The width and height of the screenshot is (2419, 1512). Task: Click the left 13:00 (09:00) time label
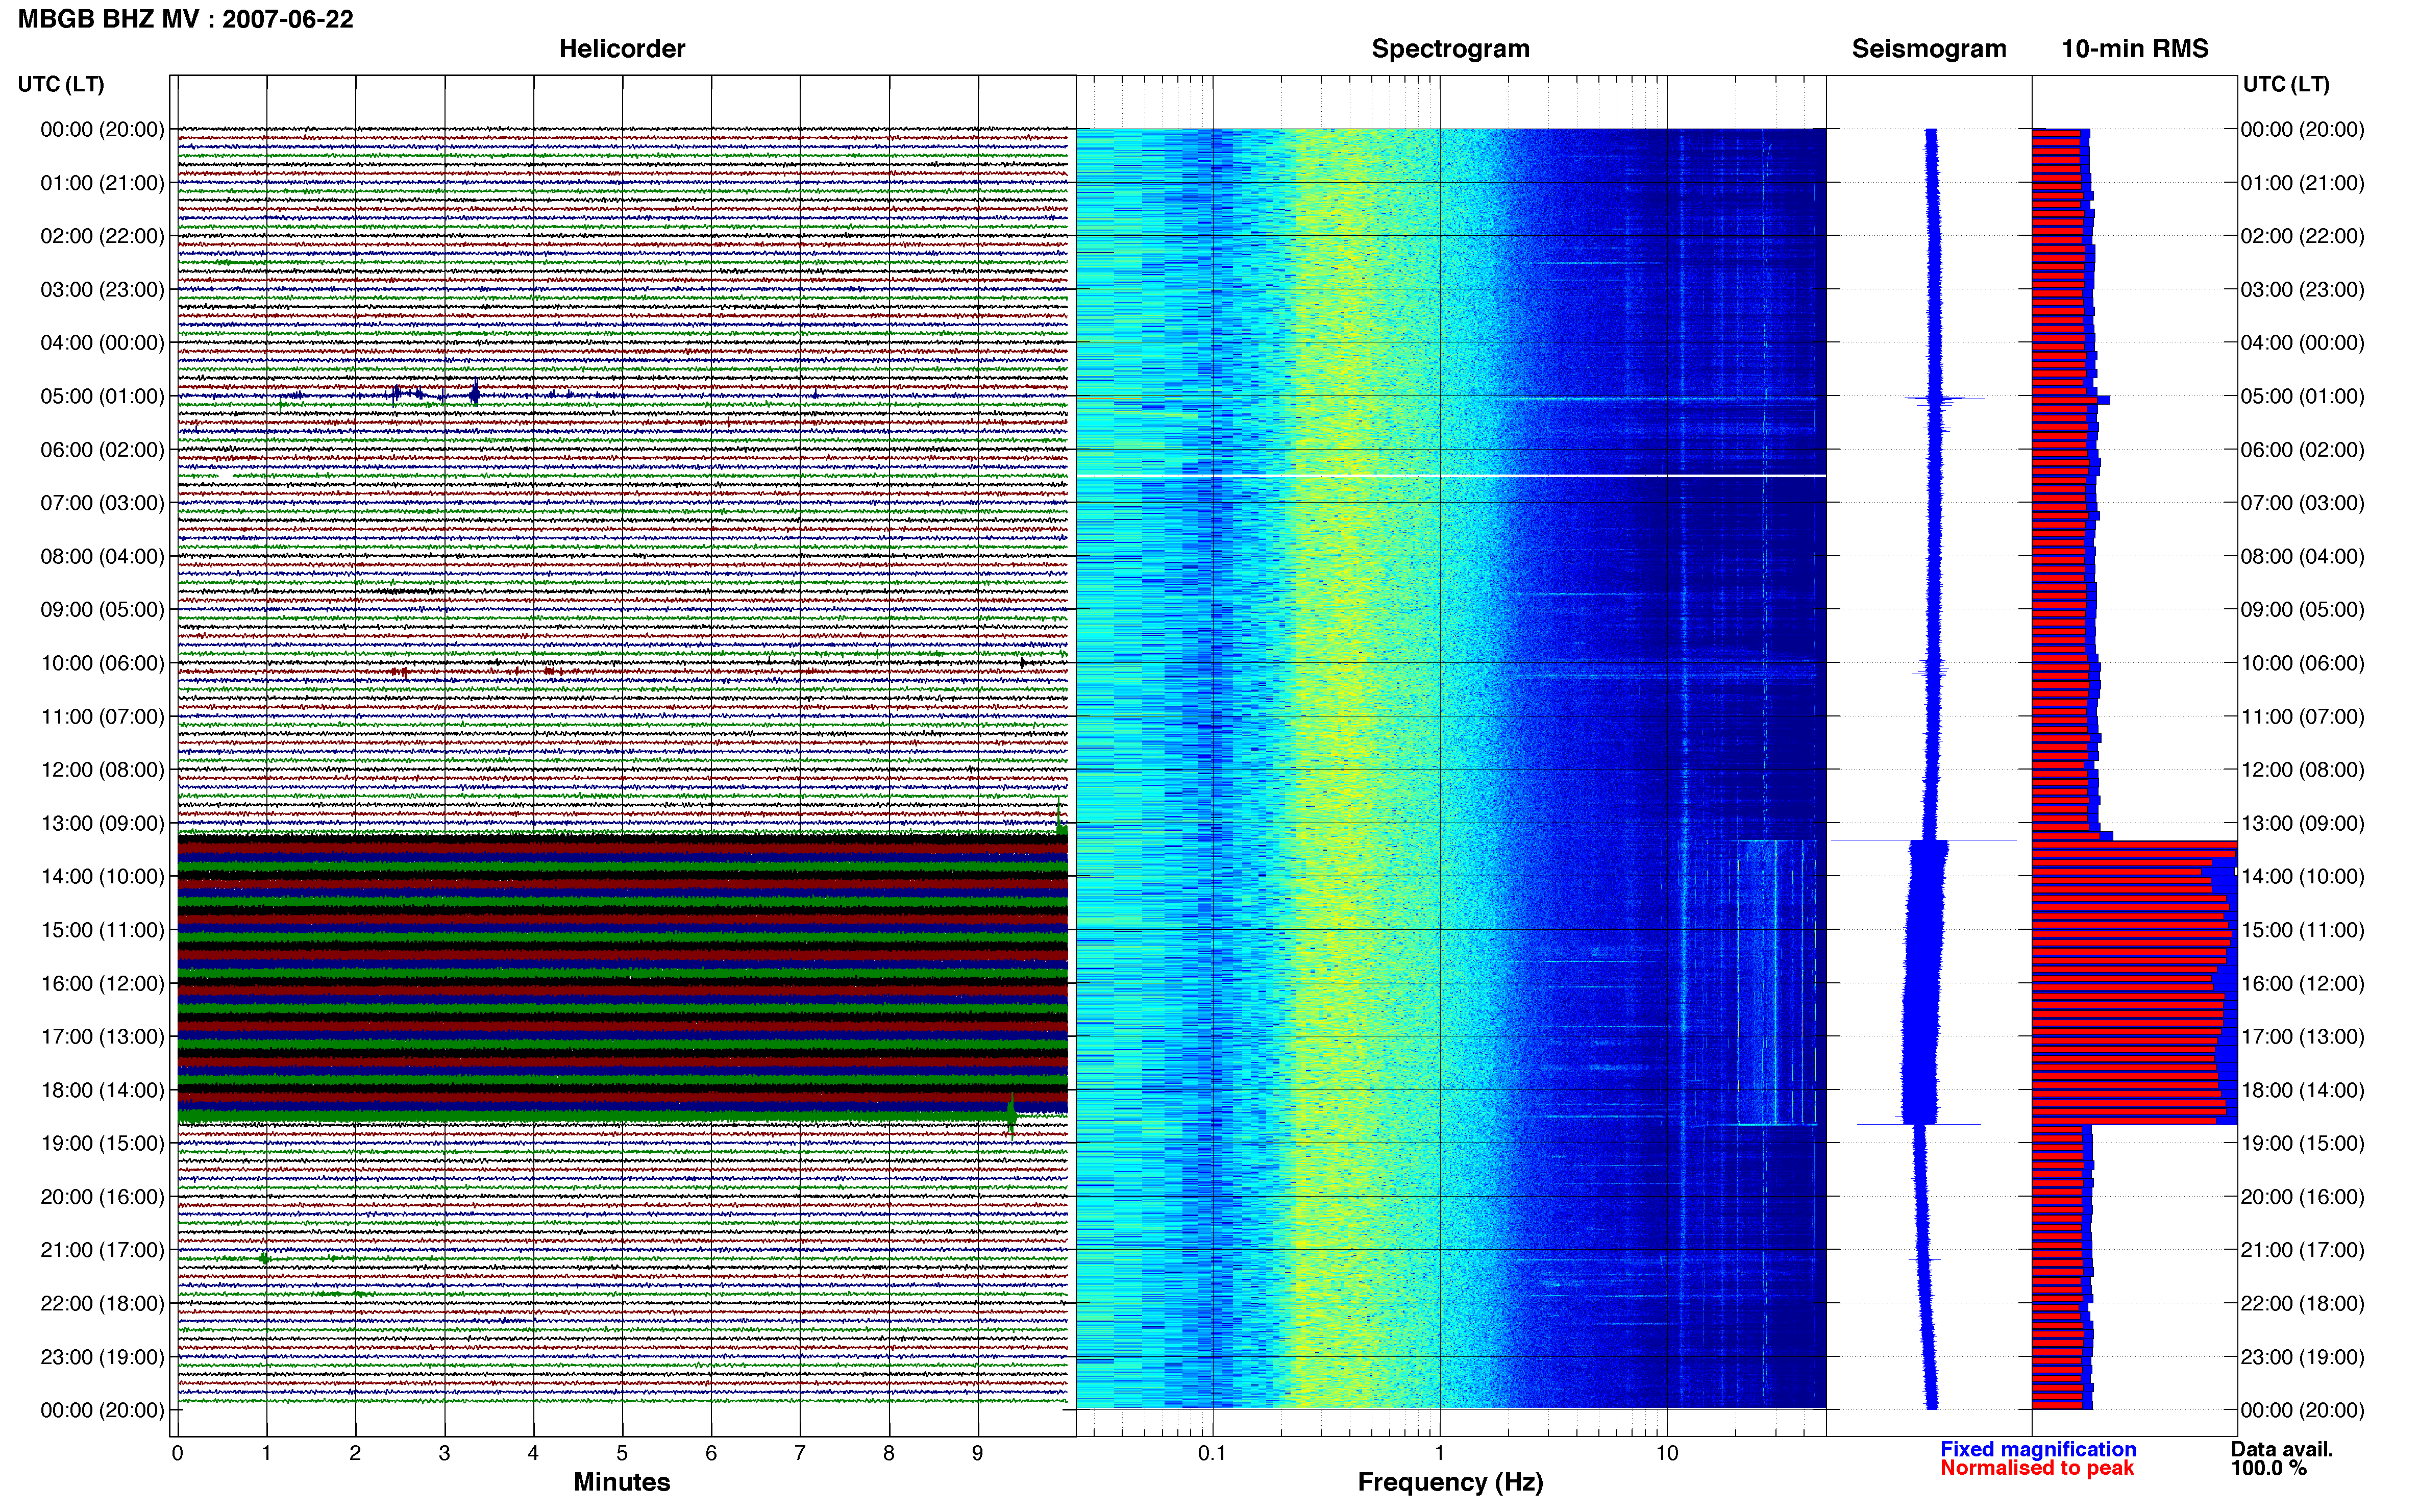pos(102,823)
